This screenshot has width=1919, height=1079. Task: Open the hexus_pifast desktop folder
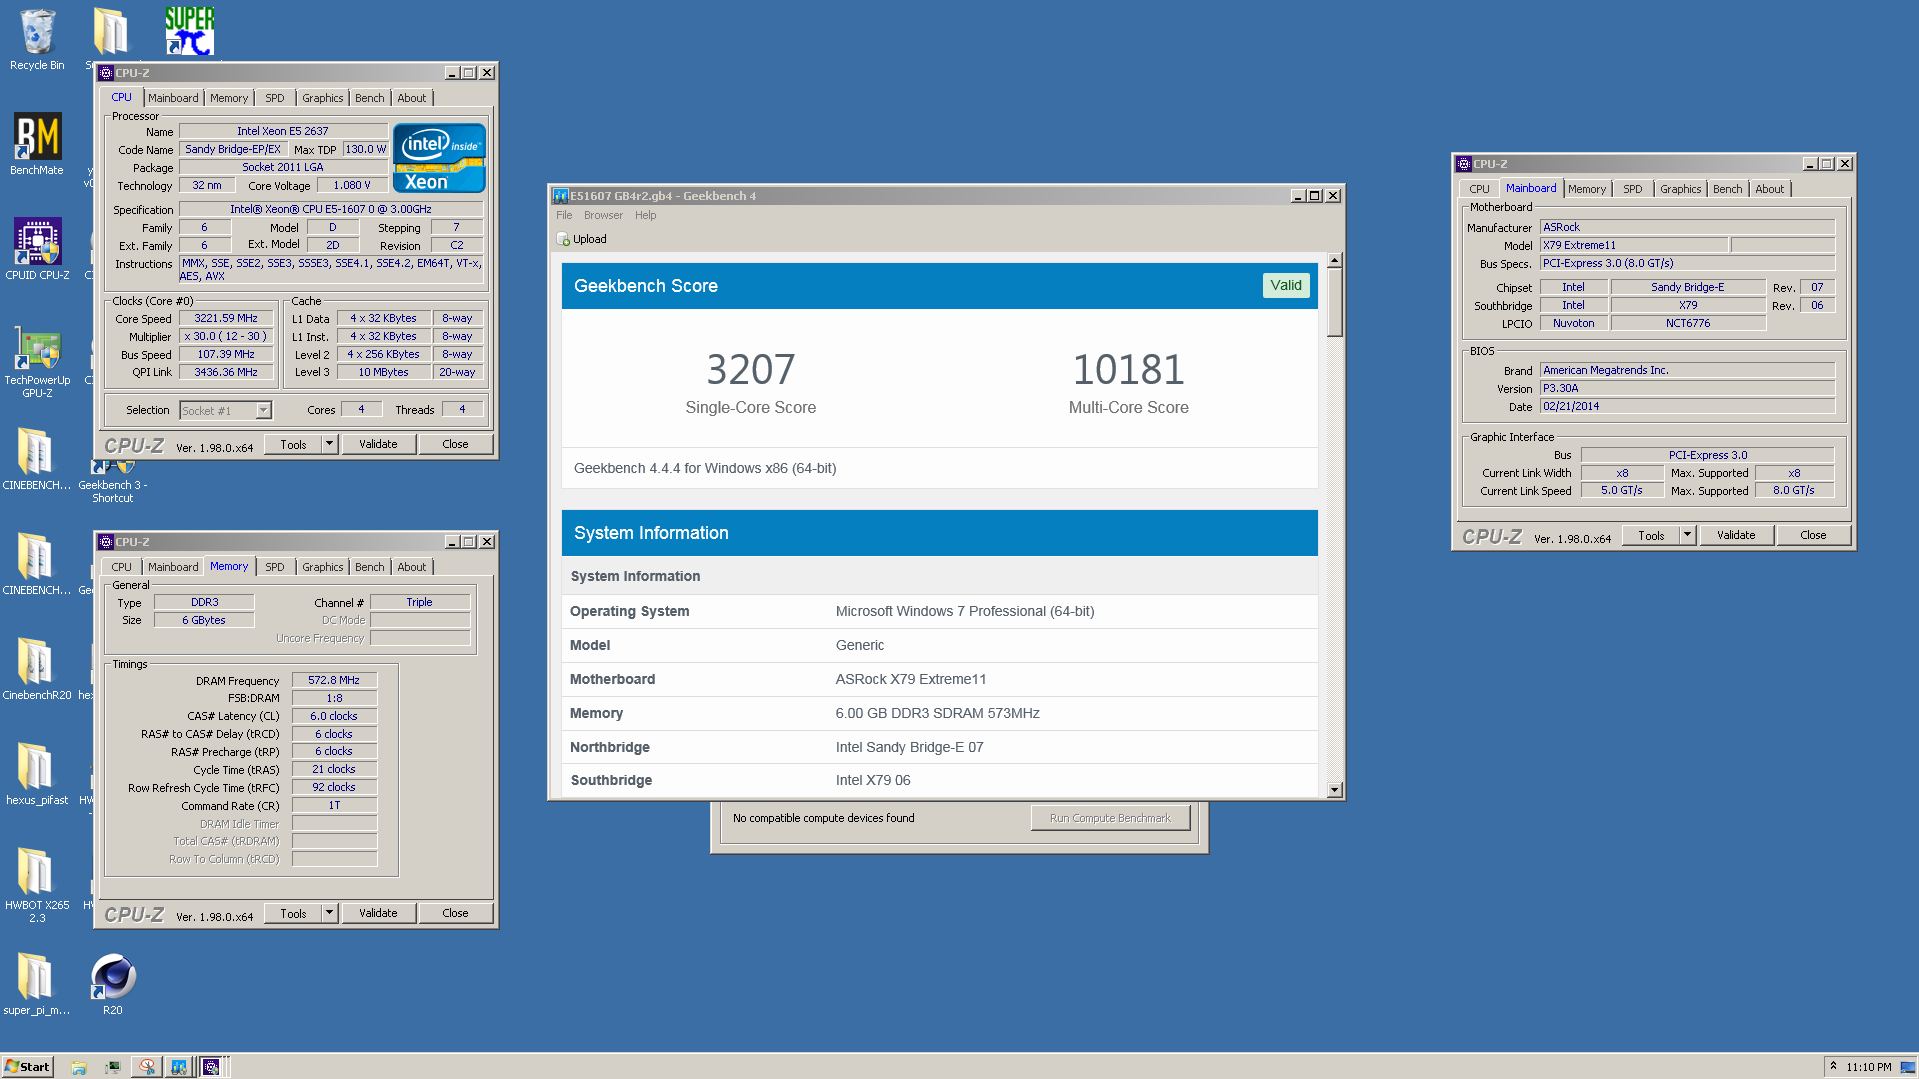coord(37,774)
